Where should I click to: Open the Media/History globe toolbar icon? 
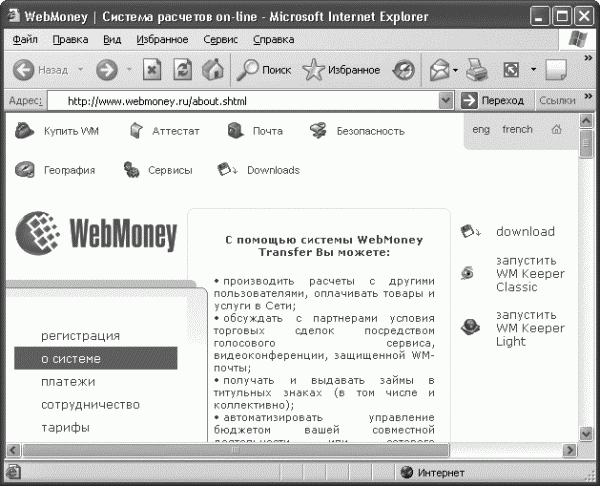click(x=404, y=70)
